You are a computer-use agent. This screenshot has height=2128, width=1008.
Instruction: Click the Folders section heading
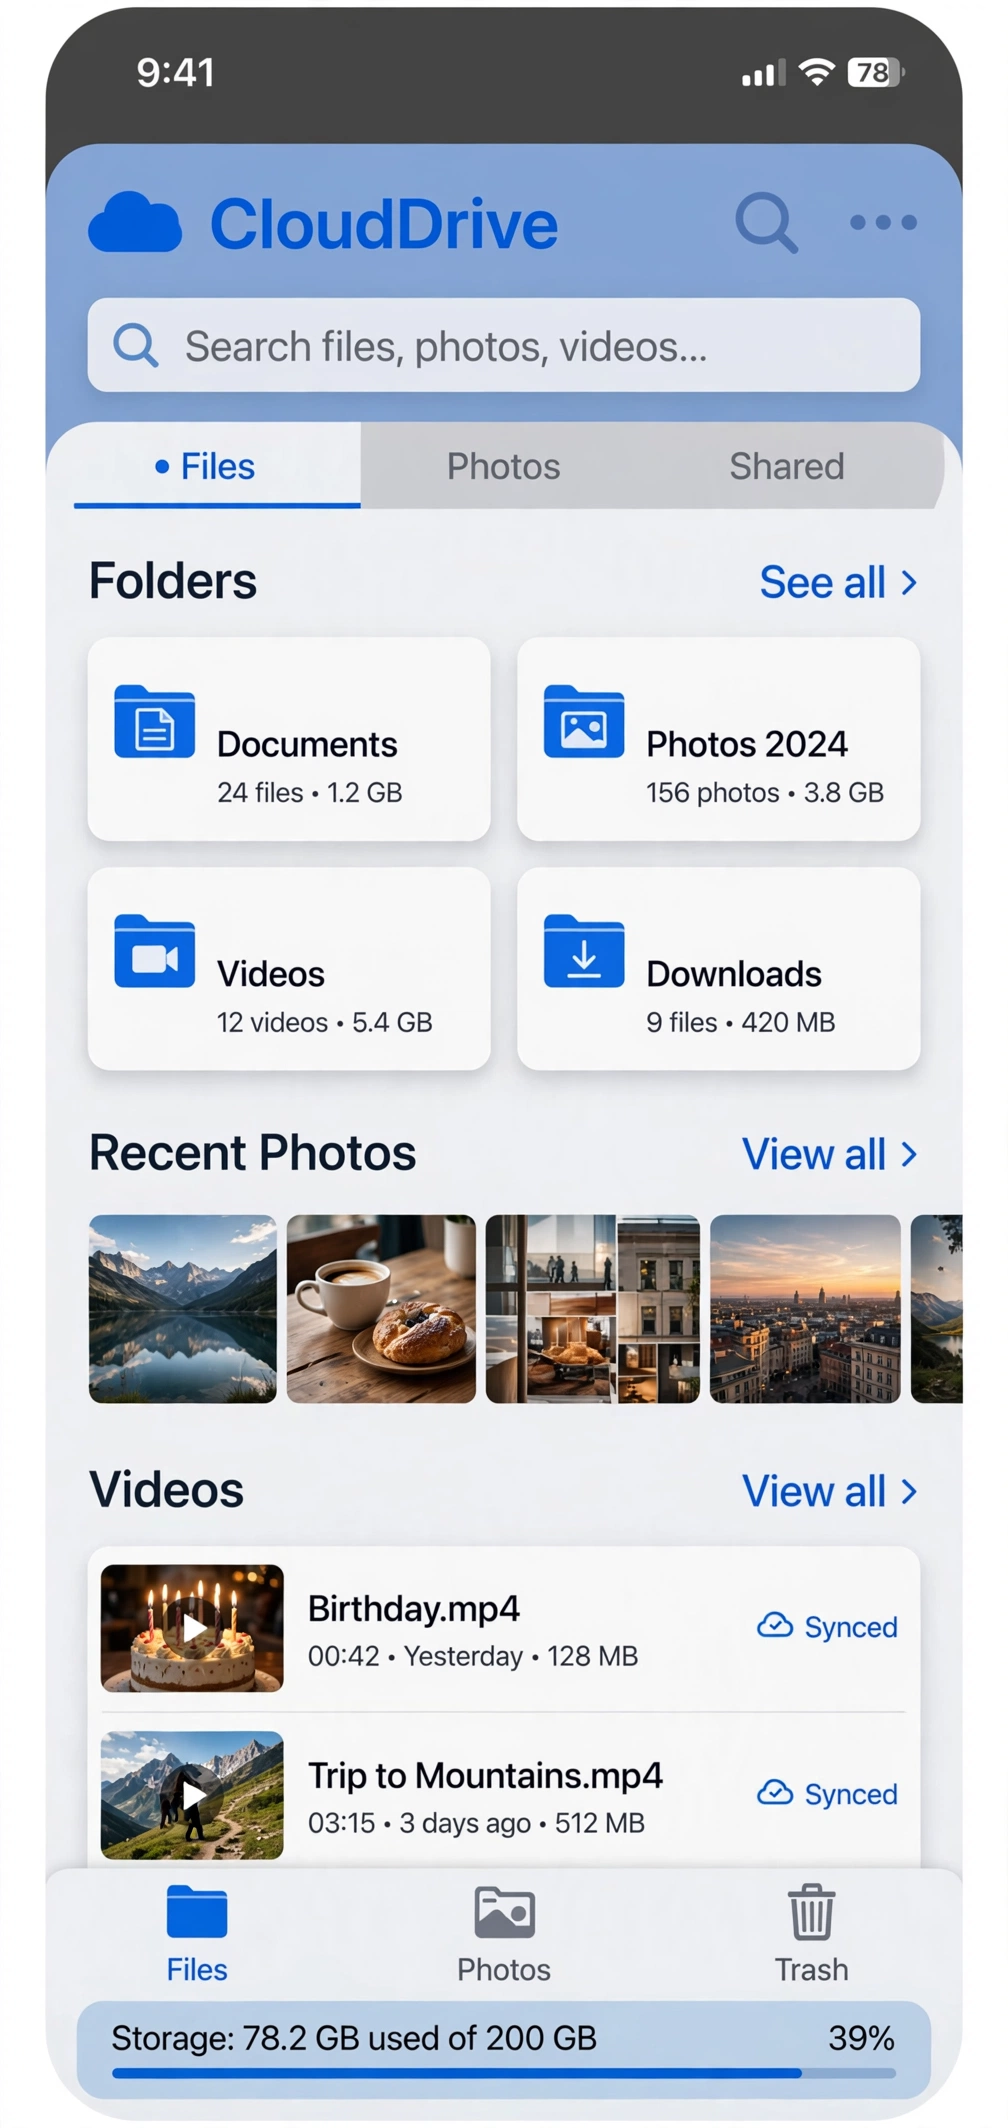point(173,581)
